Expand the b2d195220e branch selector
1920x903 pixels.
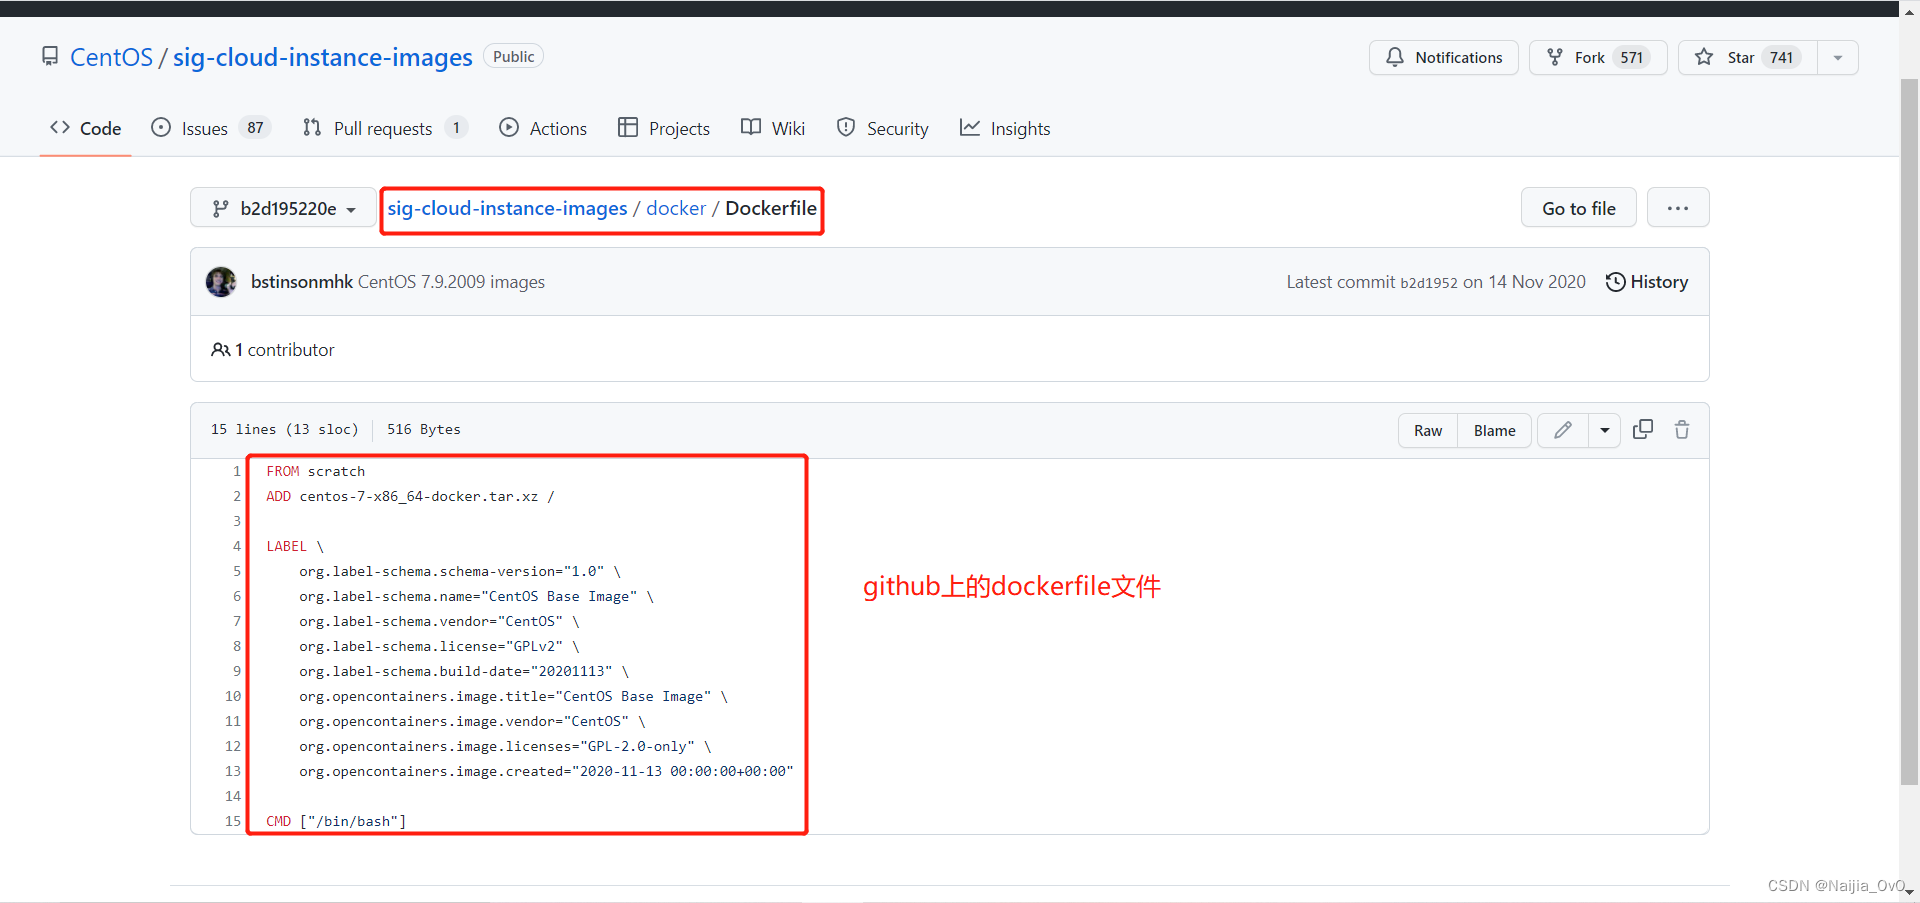(283, 208)
